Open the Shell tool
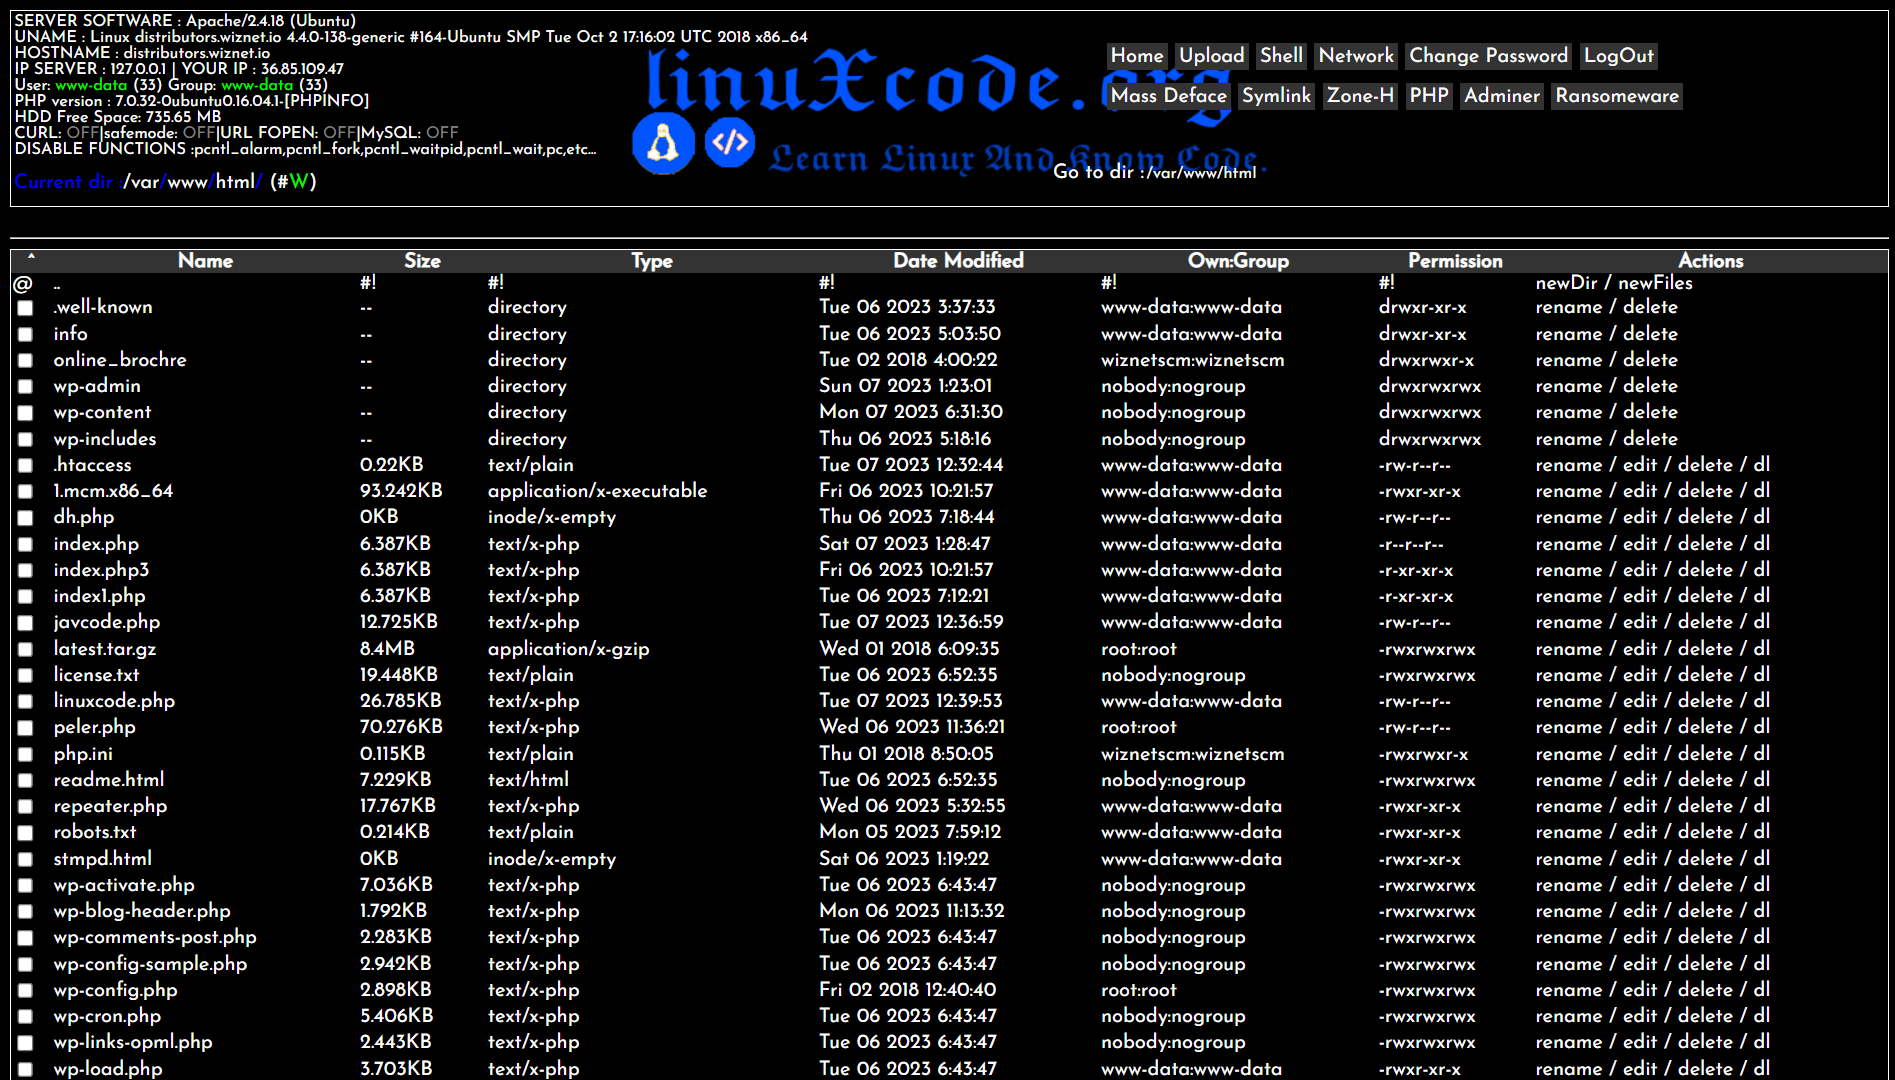The height and width of the screenshot is (1080, 1895). pyautogui.click(x=1281, y=56)
